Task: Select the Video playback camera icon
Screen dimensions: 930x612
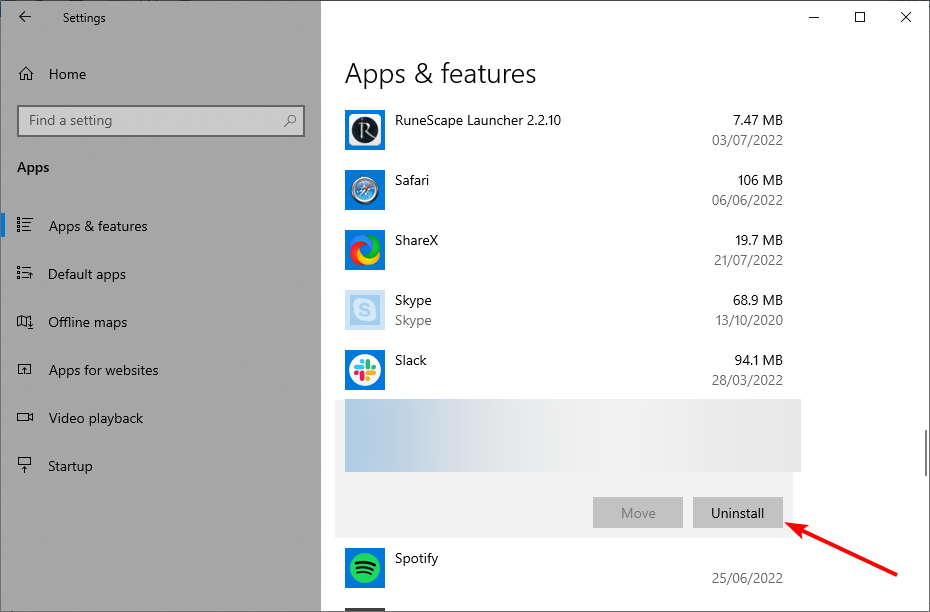Action: point(25,417)
